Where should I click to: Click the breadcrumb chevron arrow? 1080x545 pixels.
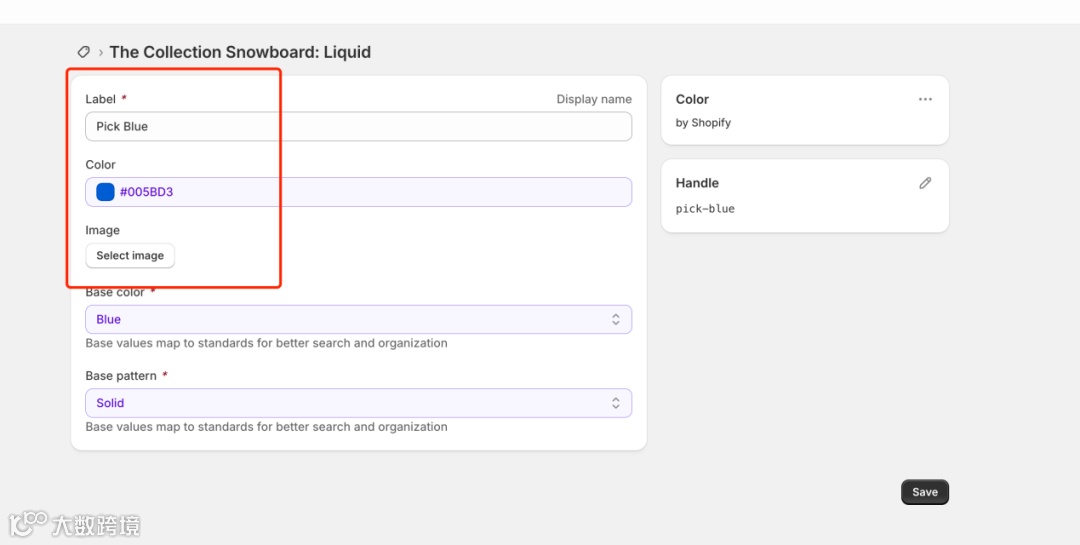coord(101,52)
